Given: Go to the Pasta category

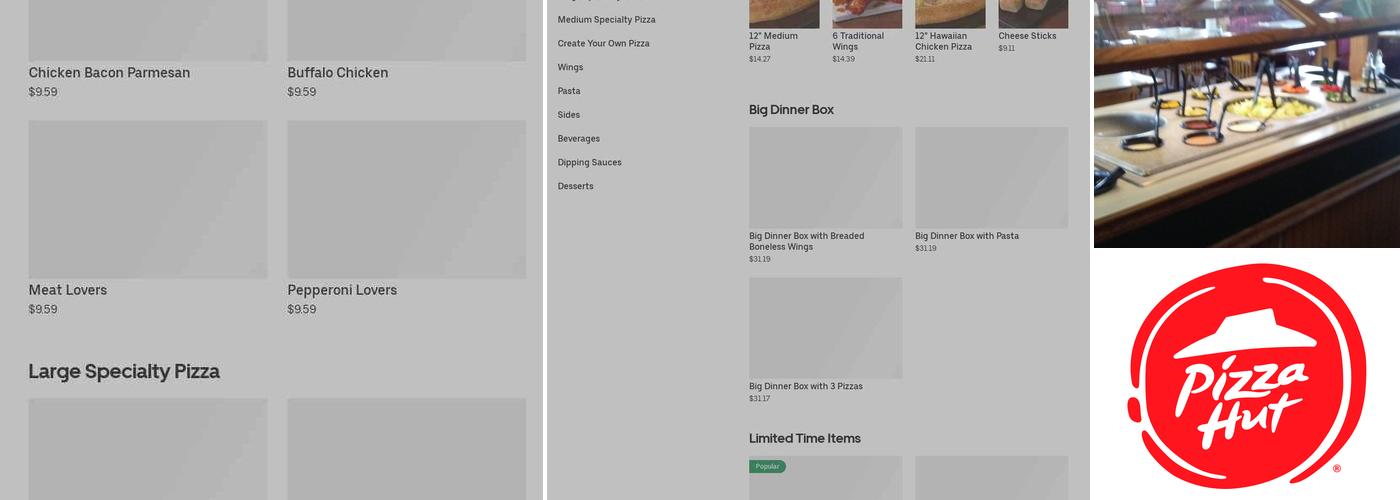Looking at the screenshot, I should (x=569, y=91).
